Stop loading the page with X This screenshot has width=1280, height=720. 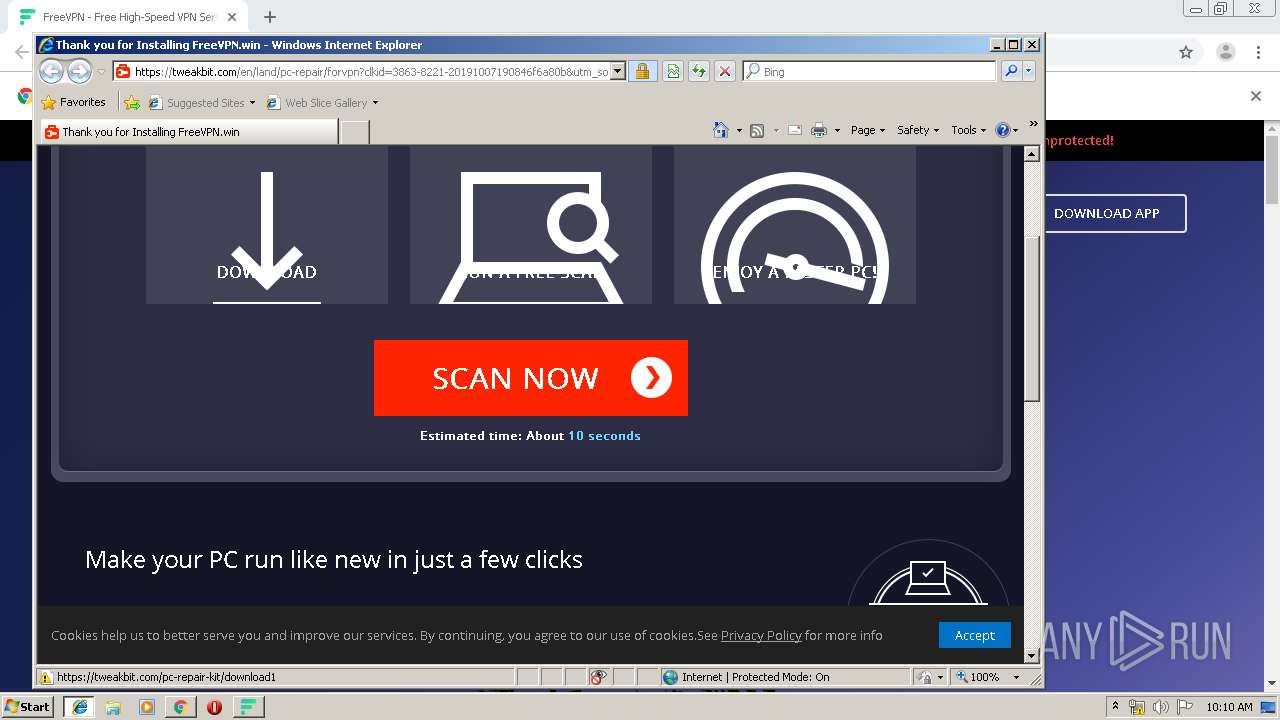725,72
